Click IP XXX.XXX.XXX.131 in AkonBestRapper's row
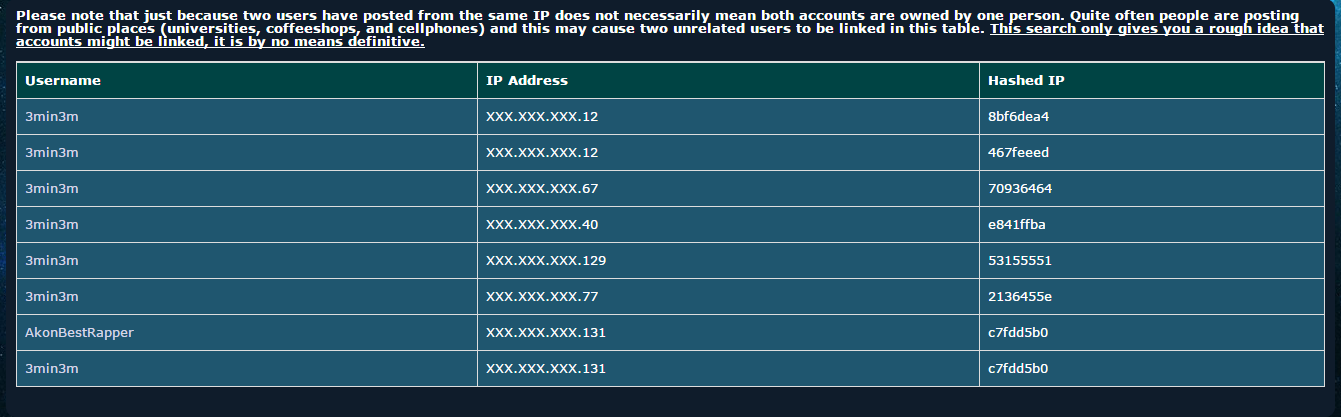The image size is (1341, 417). tap(546, 332)
